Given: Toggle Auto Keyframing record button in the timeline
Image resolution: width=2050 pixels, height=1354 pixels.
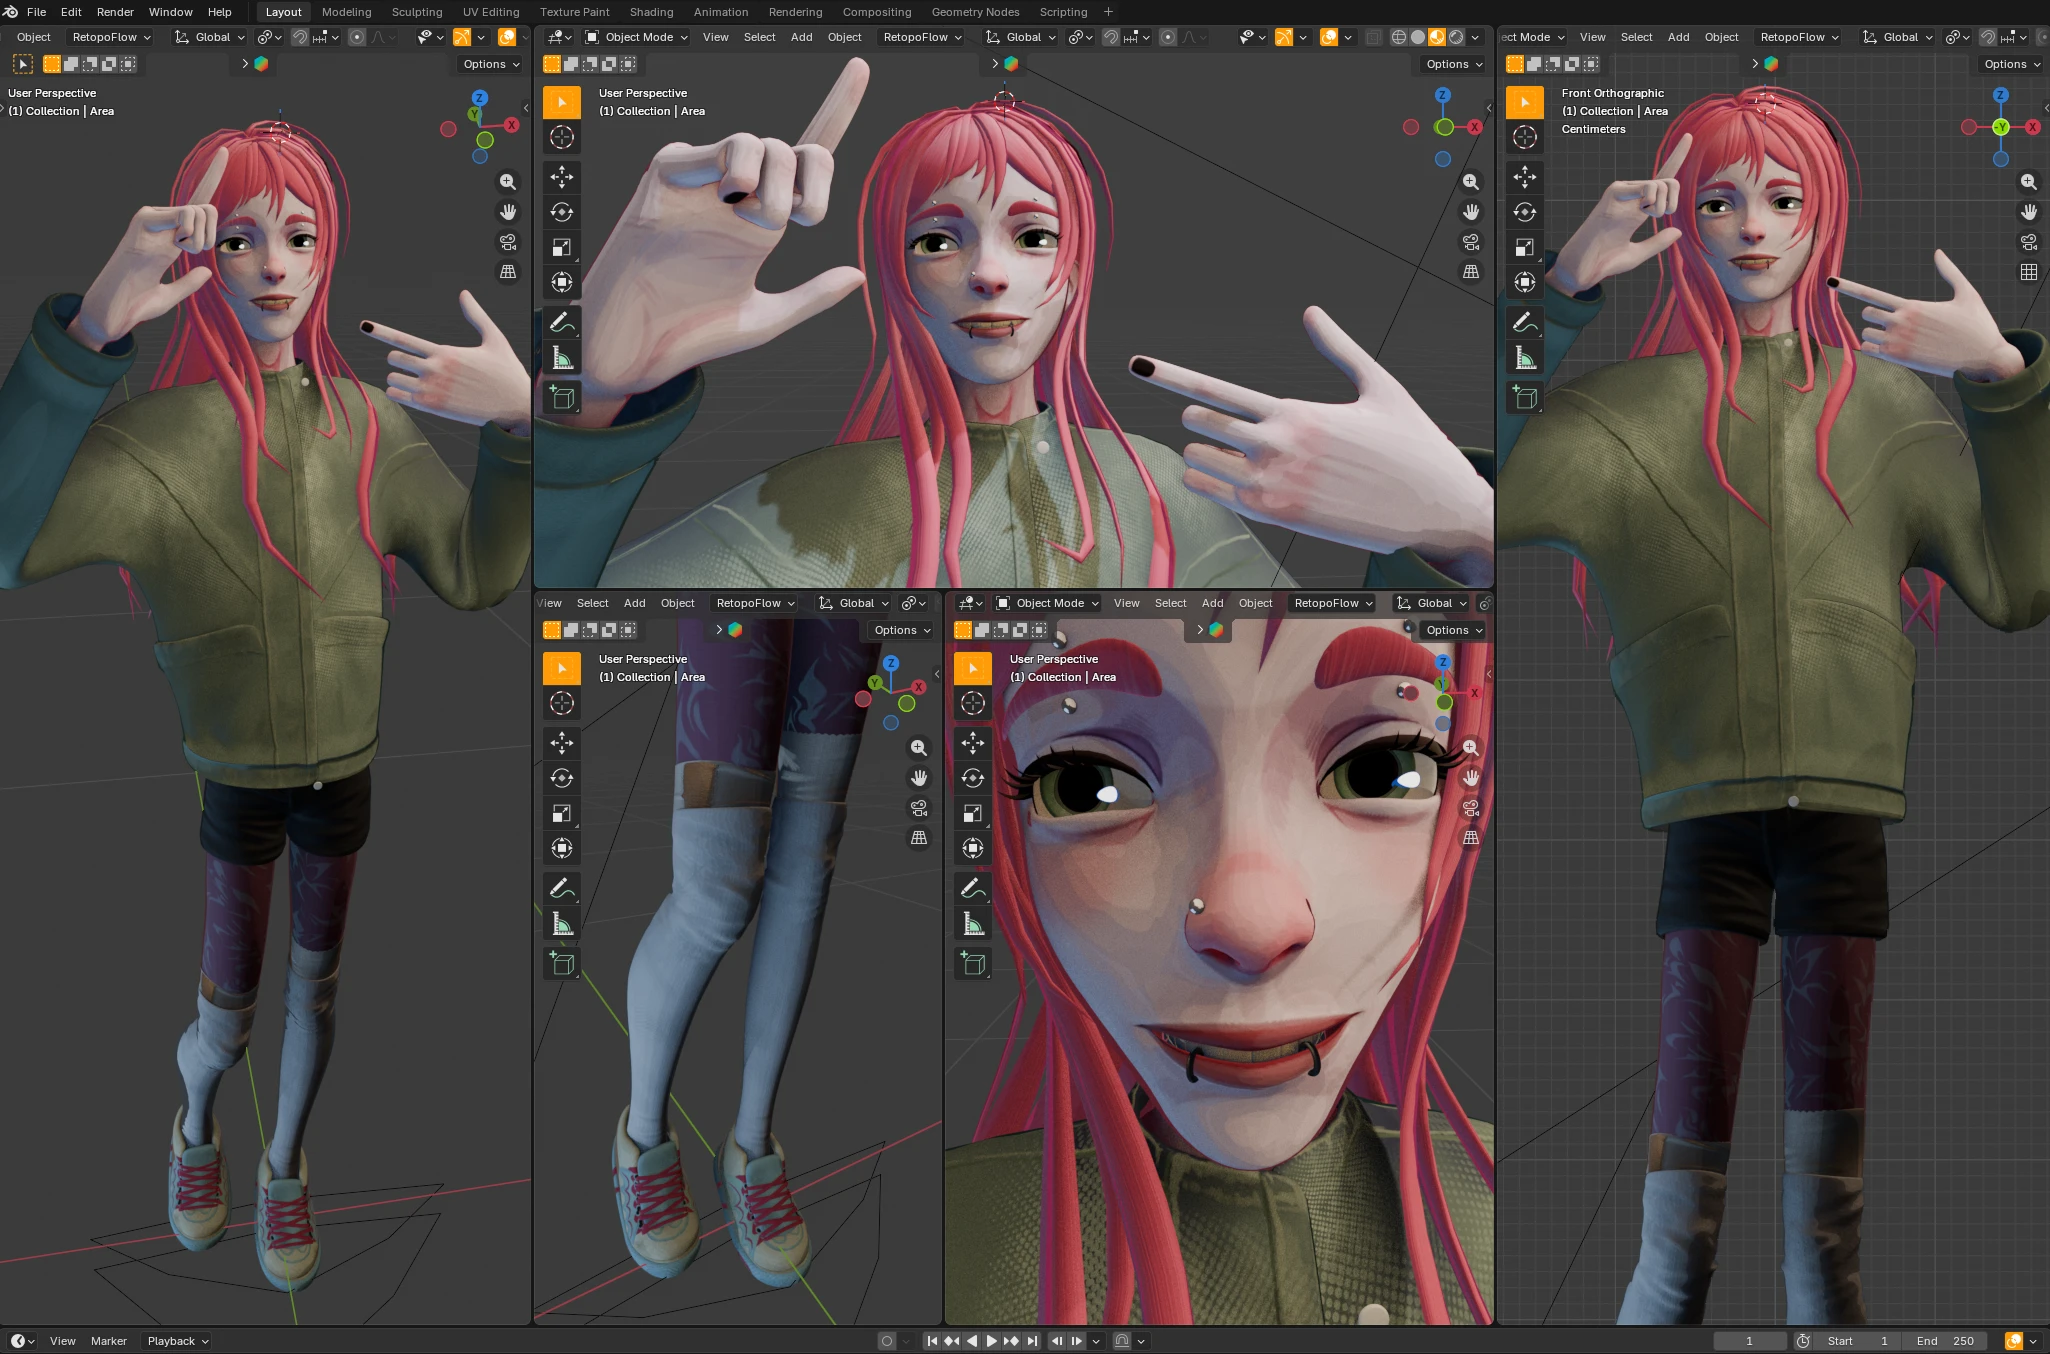Looking at the screenshot, I should click(x=886, y=1341).
